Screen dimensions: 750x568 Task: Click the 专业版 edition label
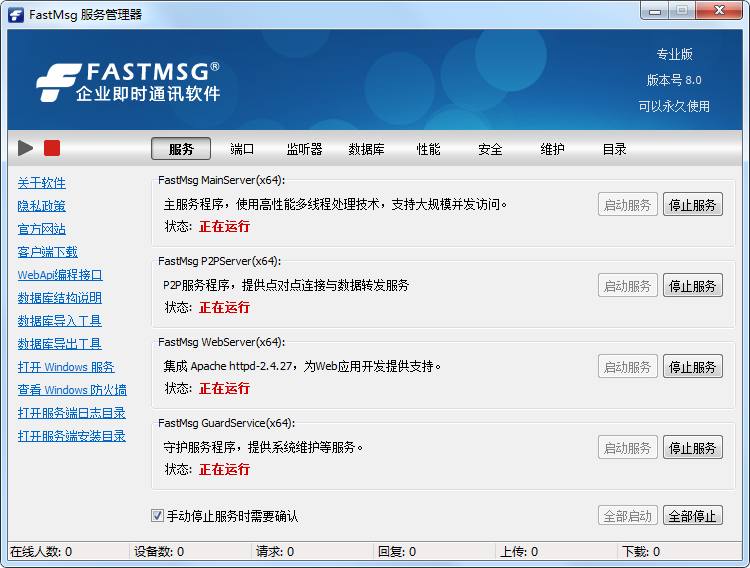coord(674,54)
